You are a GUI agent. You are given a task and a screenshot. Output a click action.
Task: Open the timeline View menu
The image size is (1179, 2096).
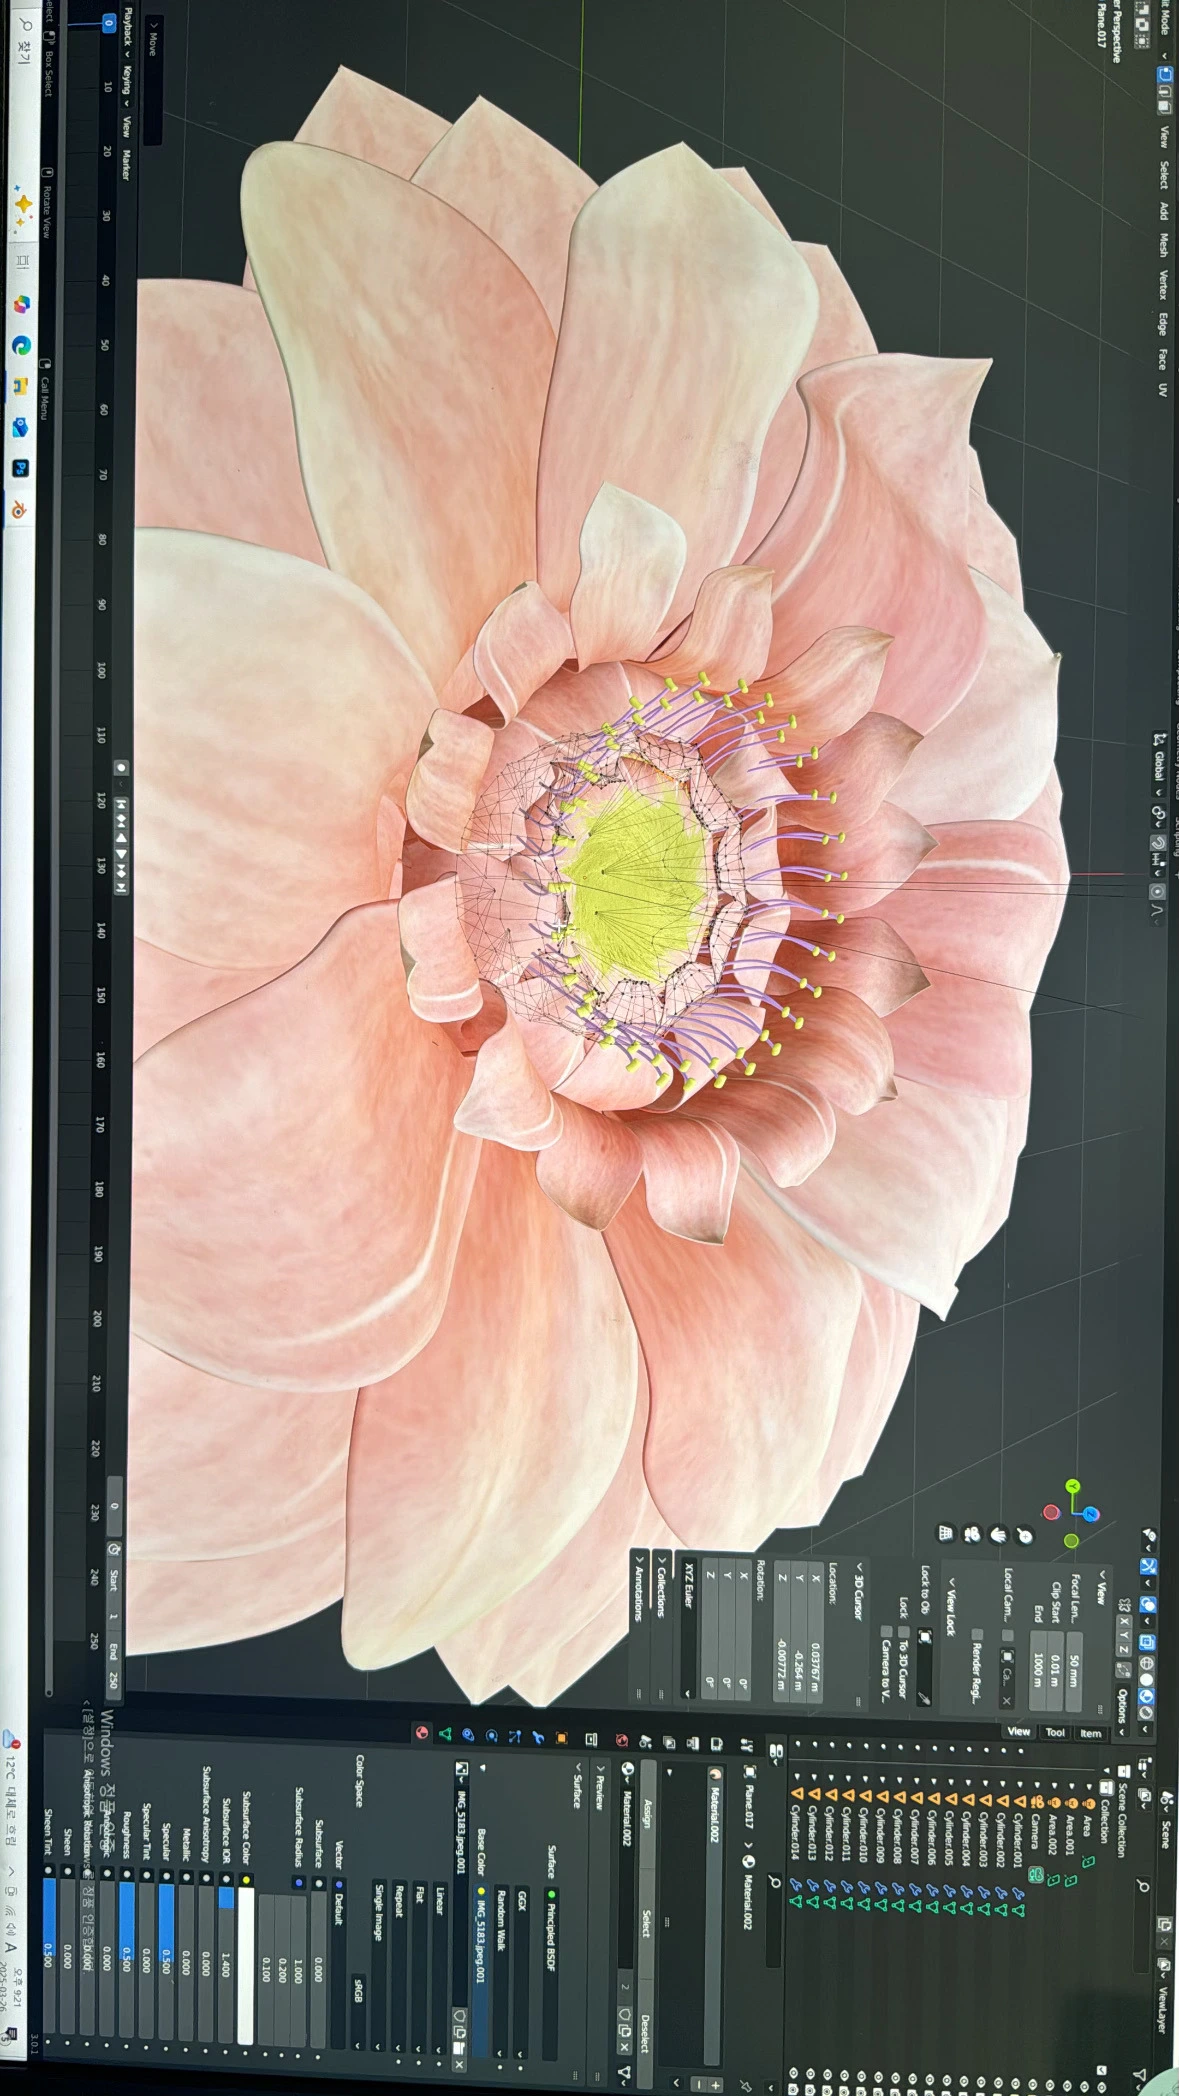(x=126, y=126)
